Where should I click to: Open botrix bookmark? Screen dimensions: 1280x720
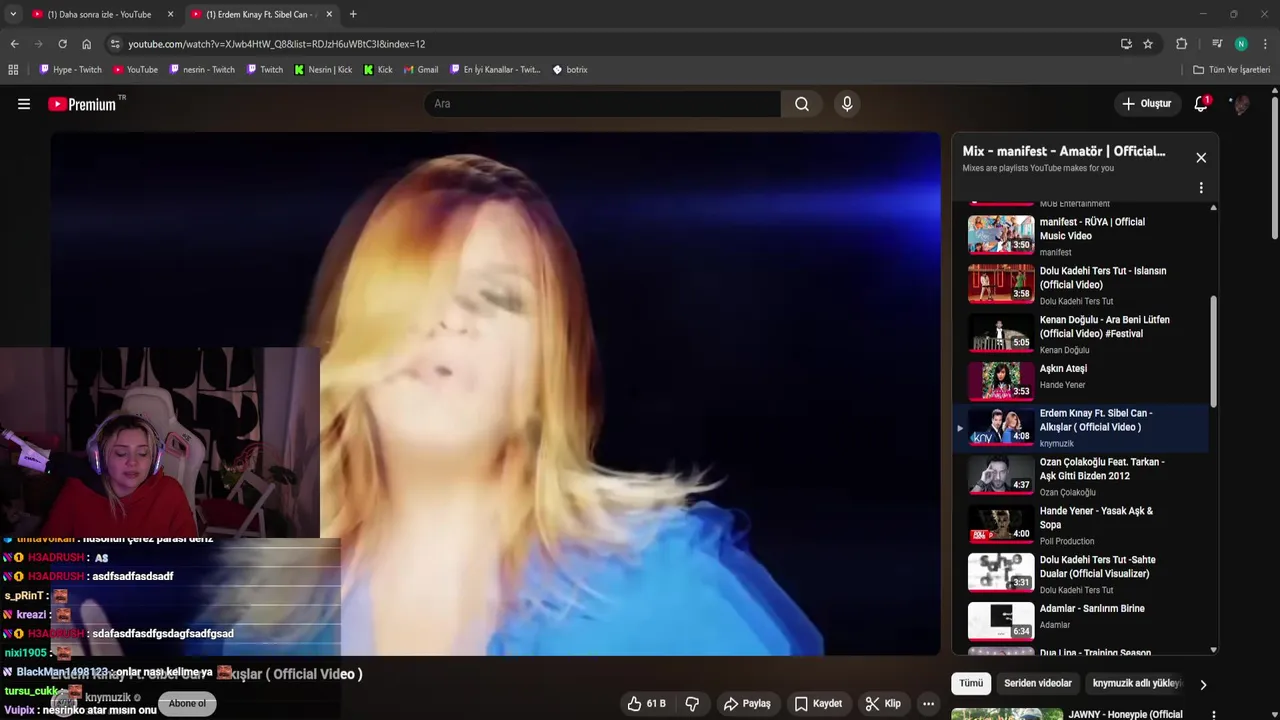click(x=570, y=70)
